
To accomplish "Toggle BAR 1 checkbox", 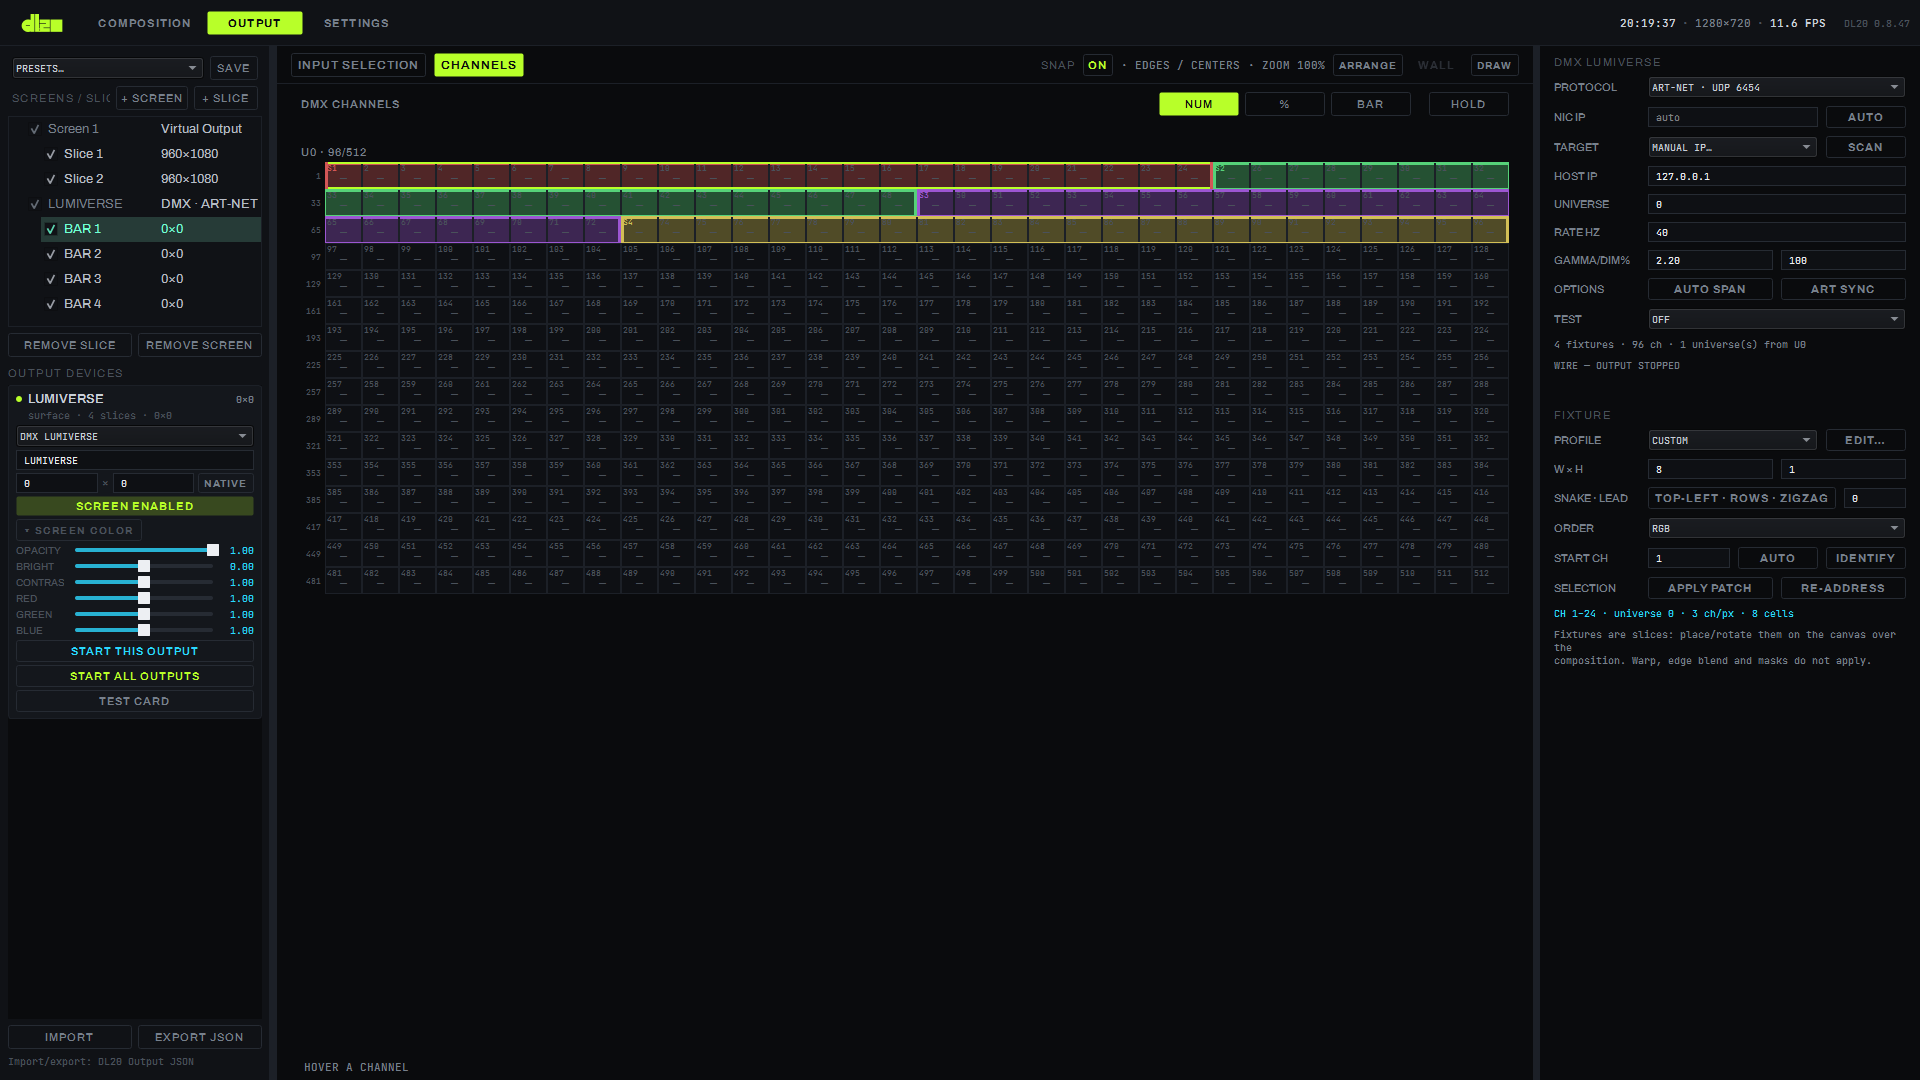I will click(51, 229).
